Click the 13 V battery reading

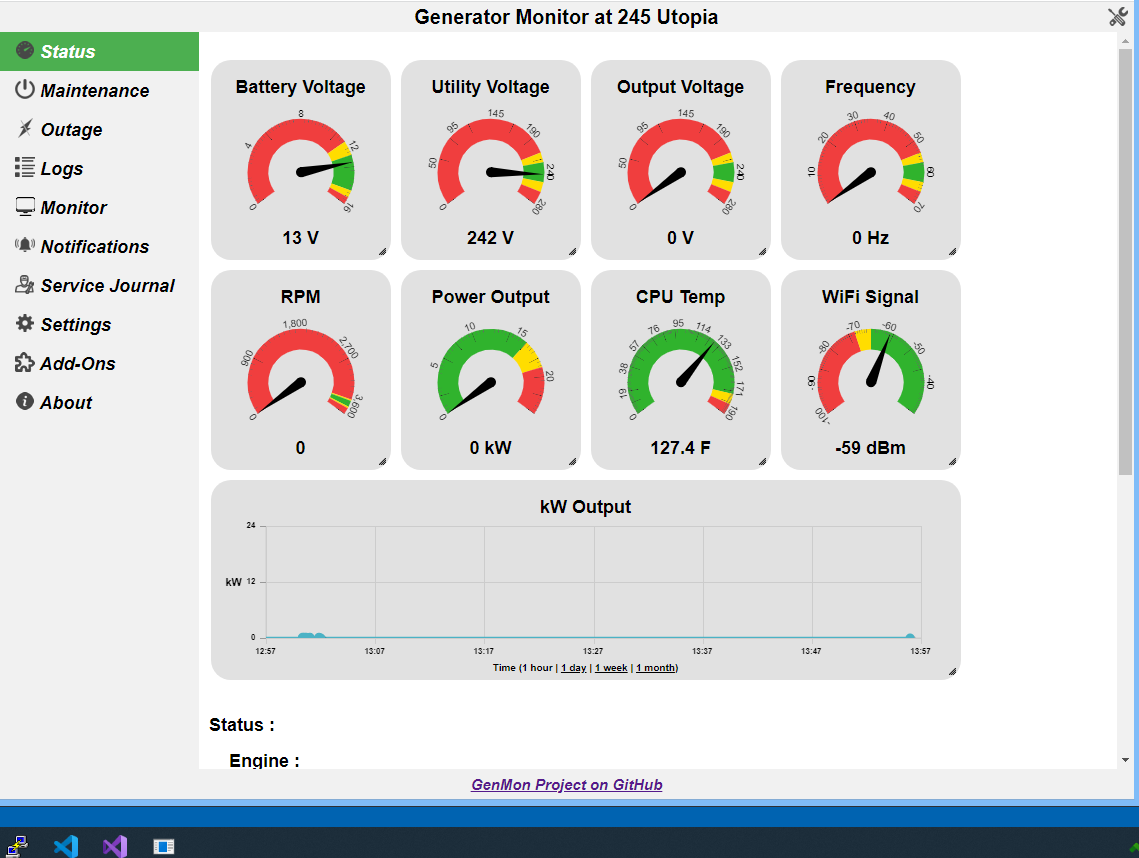coord(301,238)
